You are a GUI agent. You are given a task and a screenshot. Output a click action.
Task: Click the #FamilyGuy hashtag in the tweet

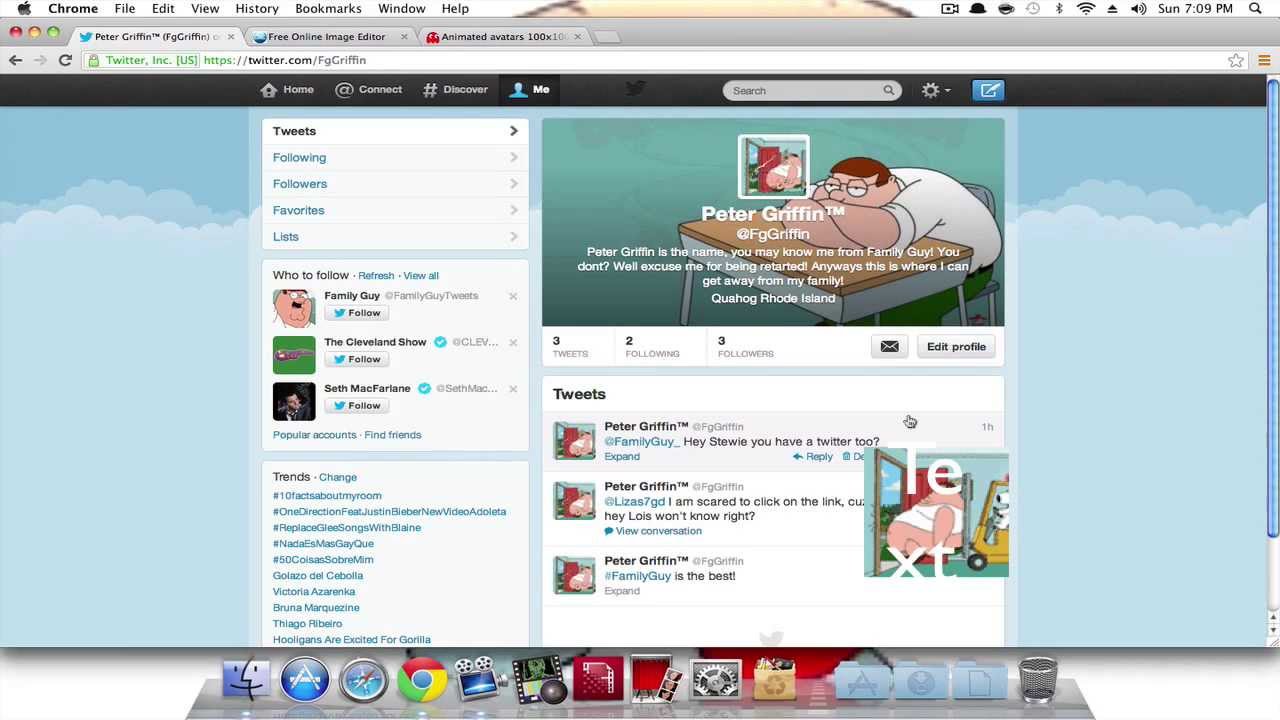click(x=638, y=576)
